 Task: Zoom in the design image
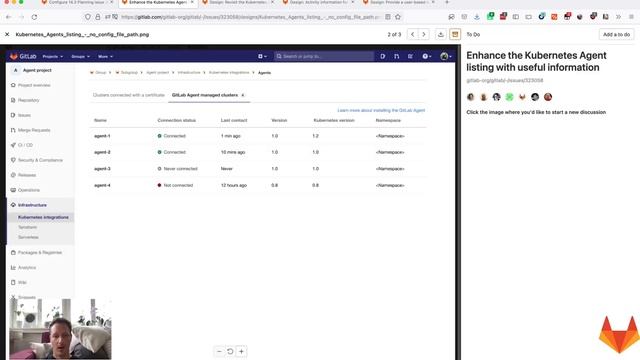241,351
